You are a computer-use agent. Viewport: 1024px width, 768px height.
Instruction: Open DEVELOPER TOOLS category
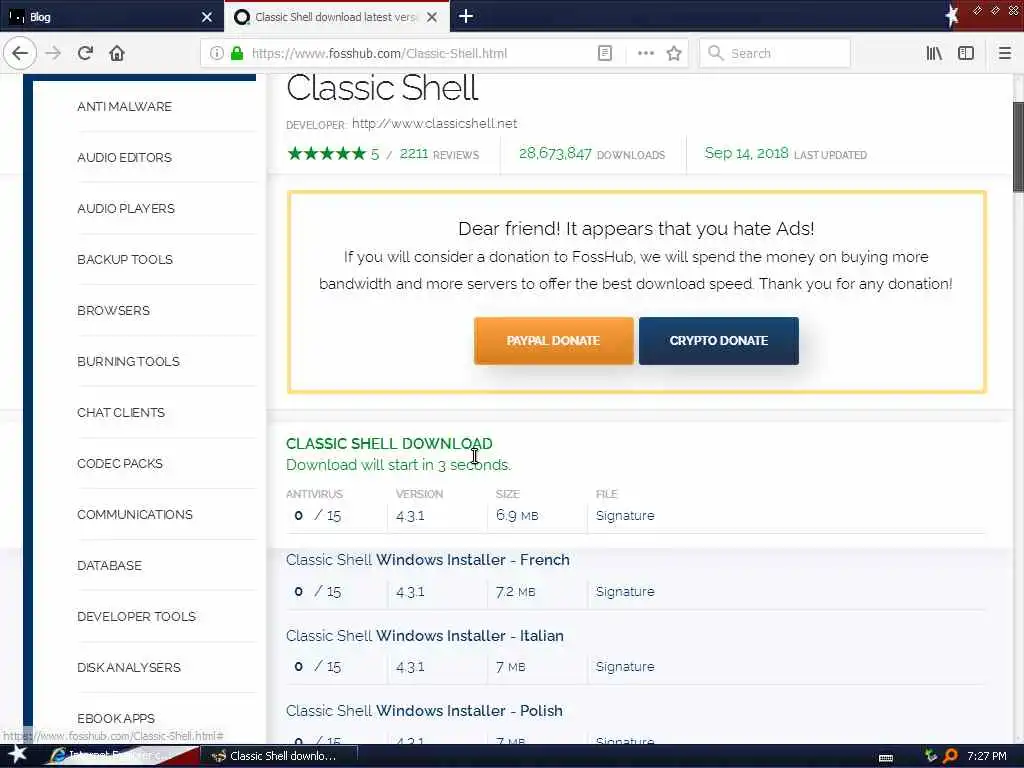(x=136, y=616)
